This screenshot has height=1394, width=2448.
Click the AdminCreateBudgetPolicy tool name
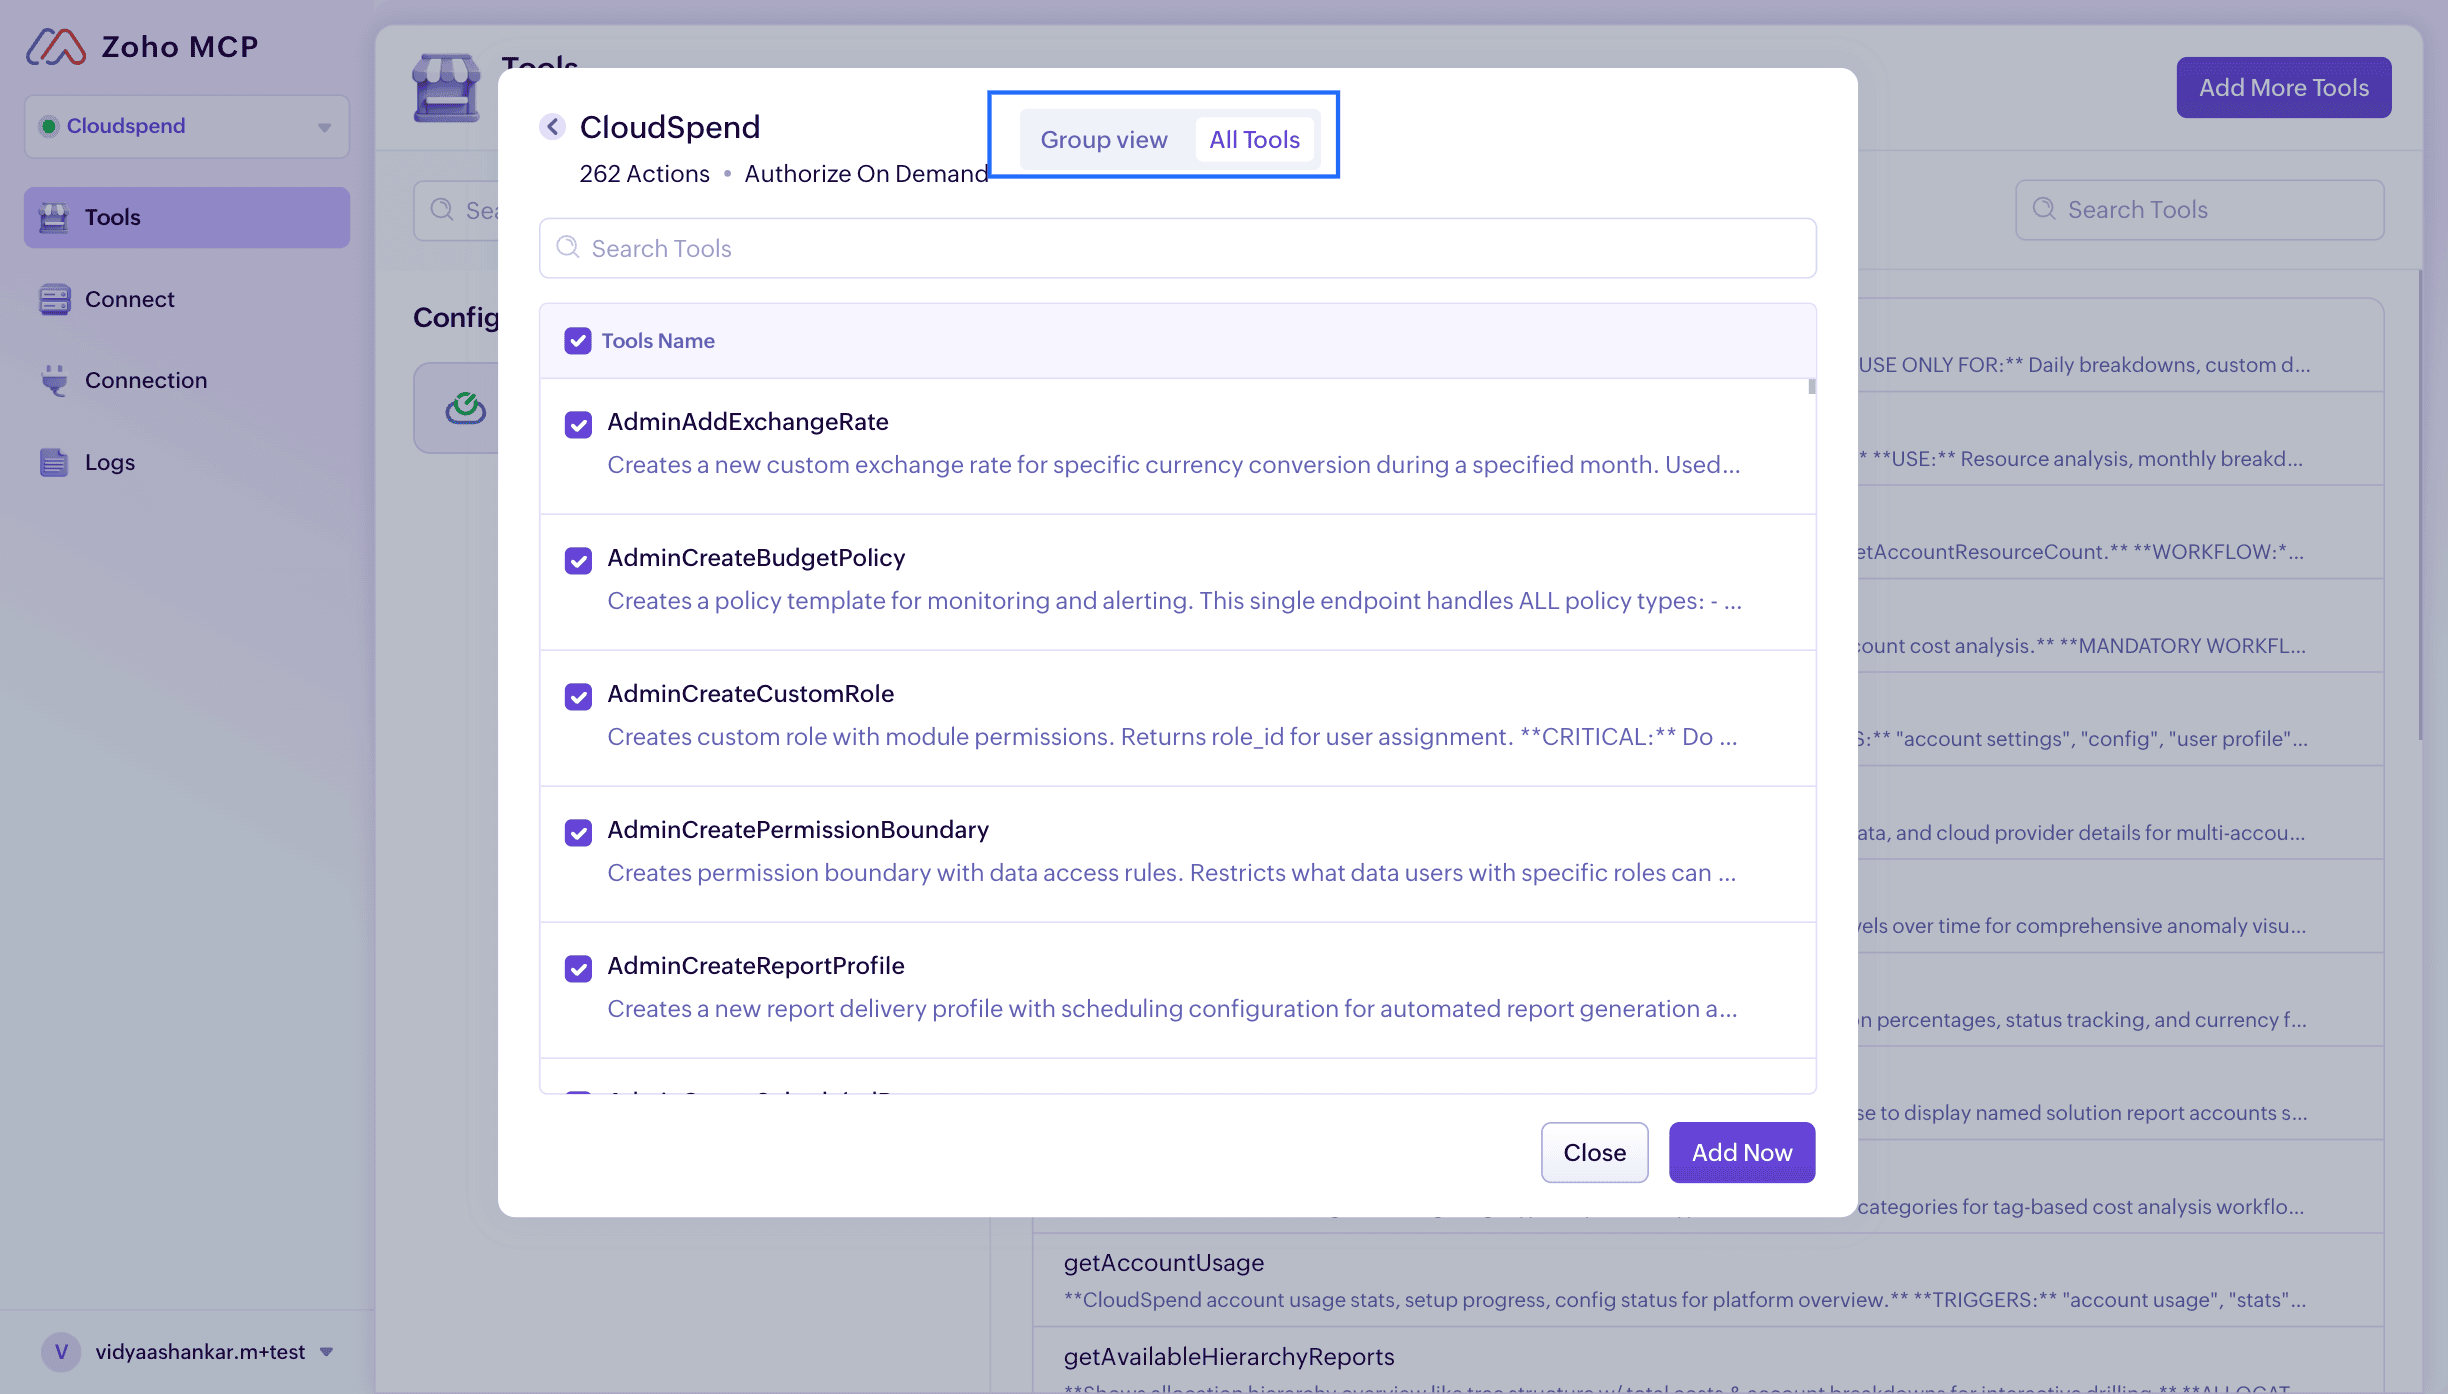pyautogui.click(x=756, y=558)
